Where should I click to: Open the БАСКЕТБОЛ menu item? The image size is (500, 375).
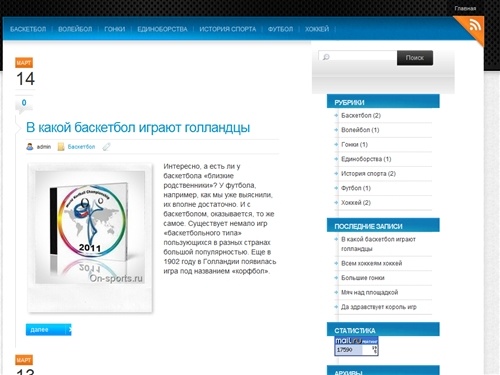[28, 29]
